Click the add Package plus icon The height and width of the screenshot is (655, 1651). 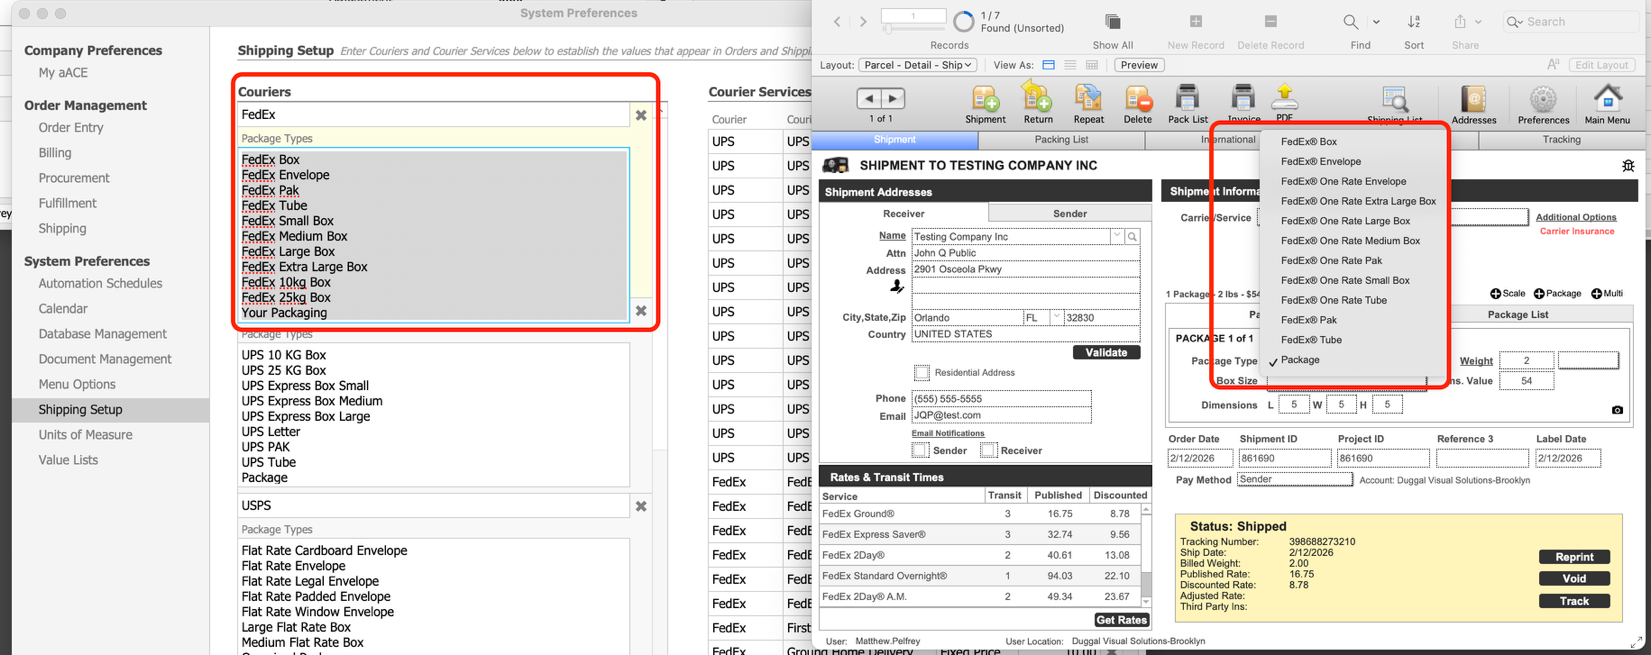pos(1539,294)
